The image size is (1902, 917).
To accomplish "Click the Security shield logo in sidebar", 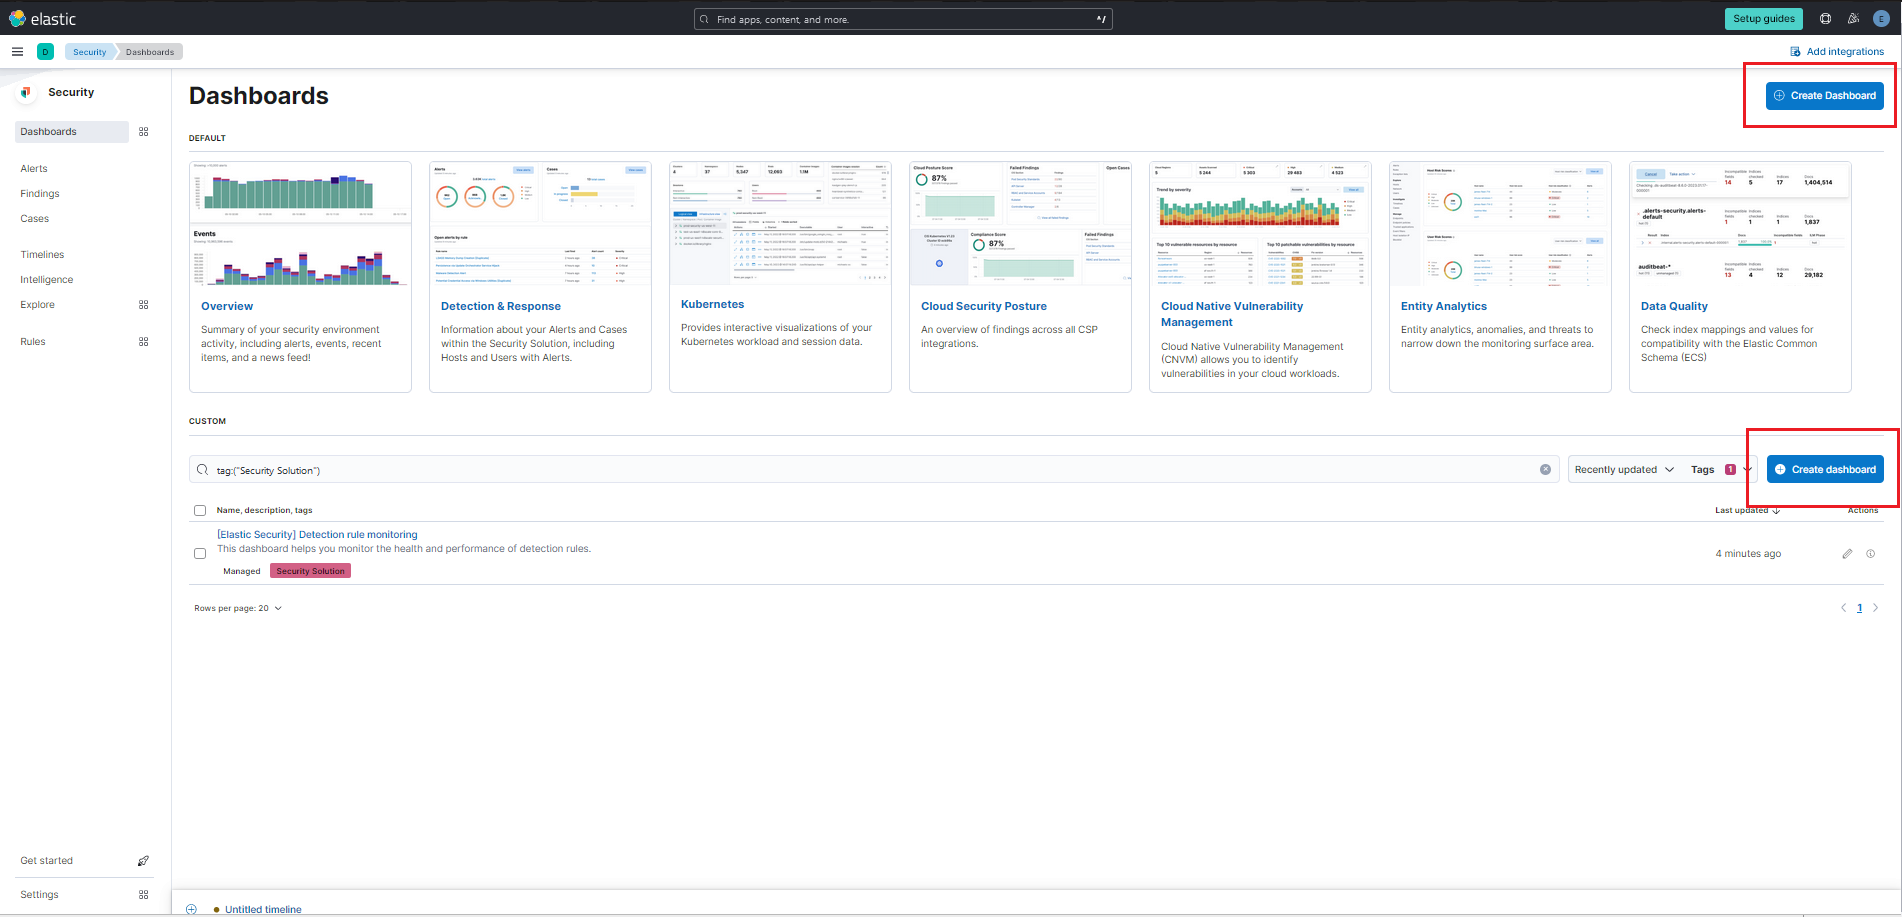I will [x=26, y=92].
